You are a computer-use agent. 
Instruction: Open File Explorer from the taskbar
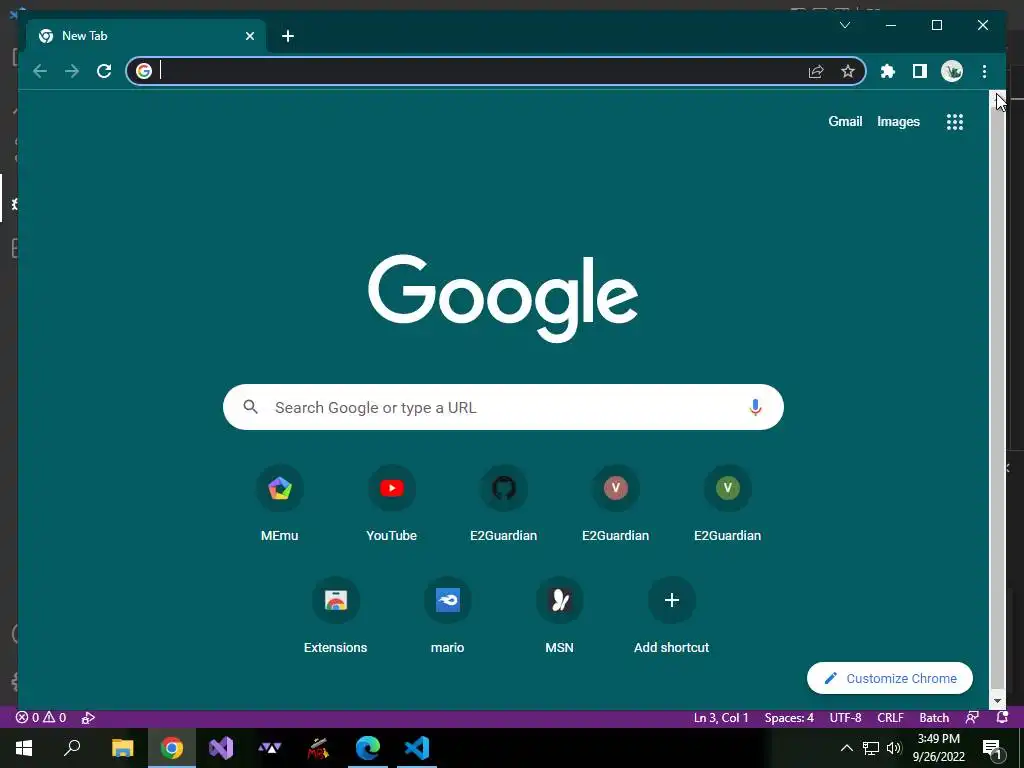tap(122, 748)
